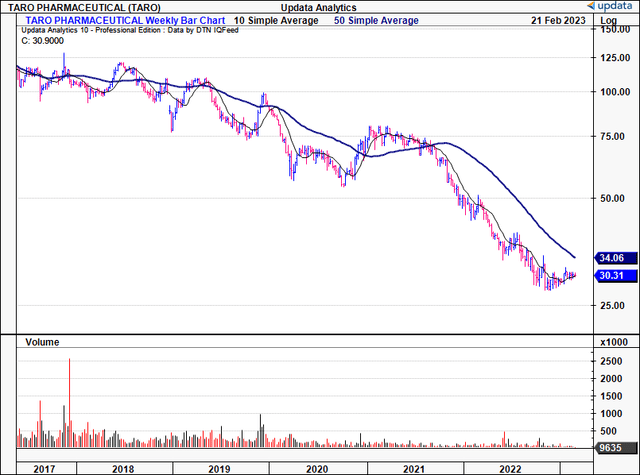Click the 25.00 price axis label
The image size is (640, 475).
[612, 306]
